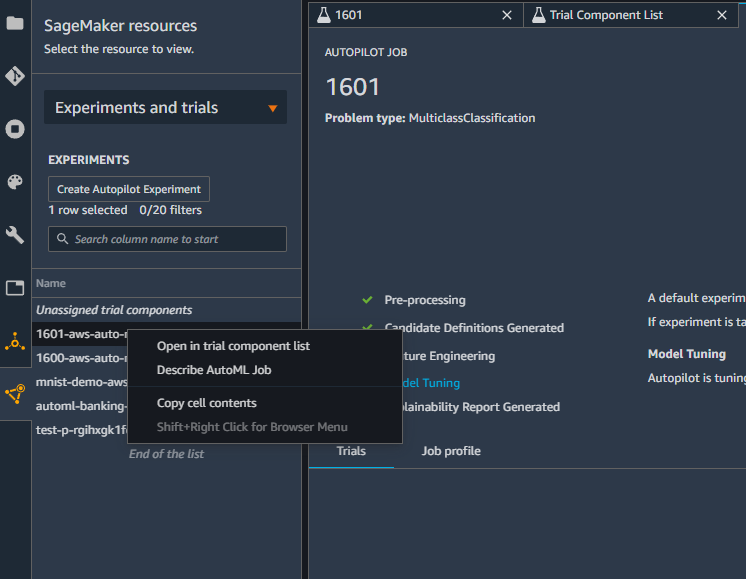This screenshot has width=747, height=579.
Task: Click the Feature Engineering step label
Action: pyautogui.click(x=449, y=356)
